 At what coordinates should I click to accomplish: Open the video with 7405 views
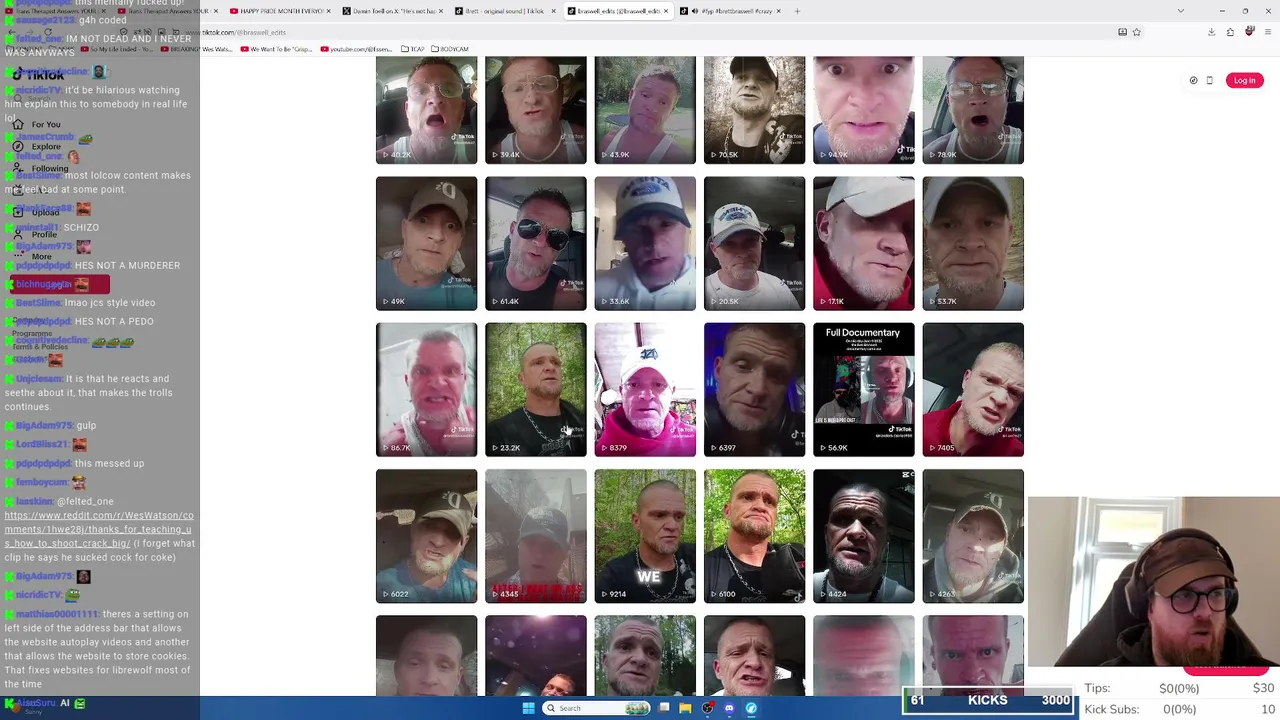tap(973, 389)
